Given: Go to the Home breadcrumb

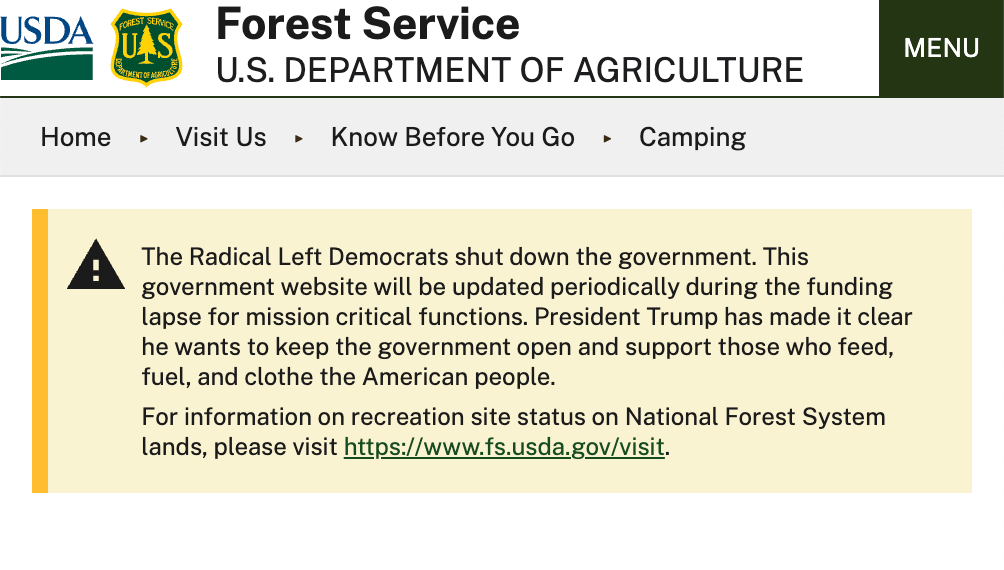Looking at the screenshot, I should (x=75, y=137).
